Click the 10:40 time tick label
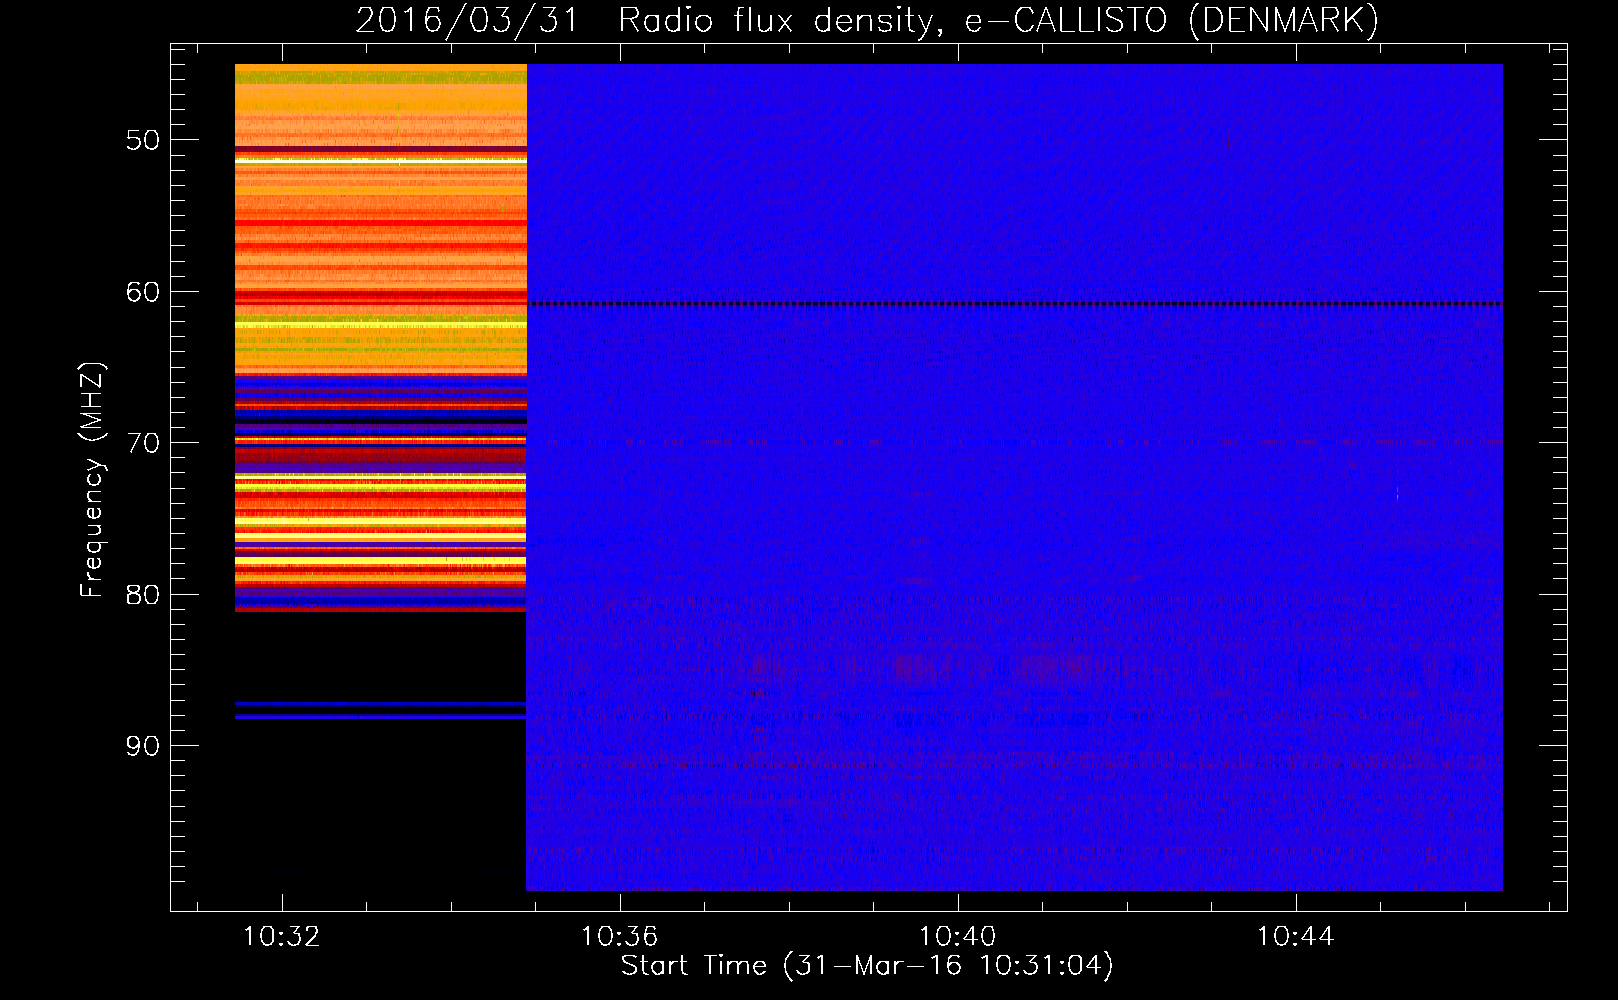This screenshot has width=1618, height=1000. [x=958, y=937]
